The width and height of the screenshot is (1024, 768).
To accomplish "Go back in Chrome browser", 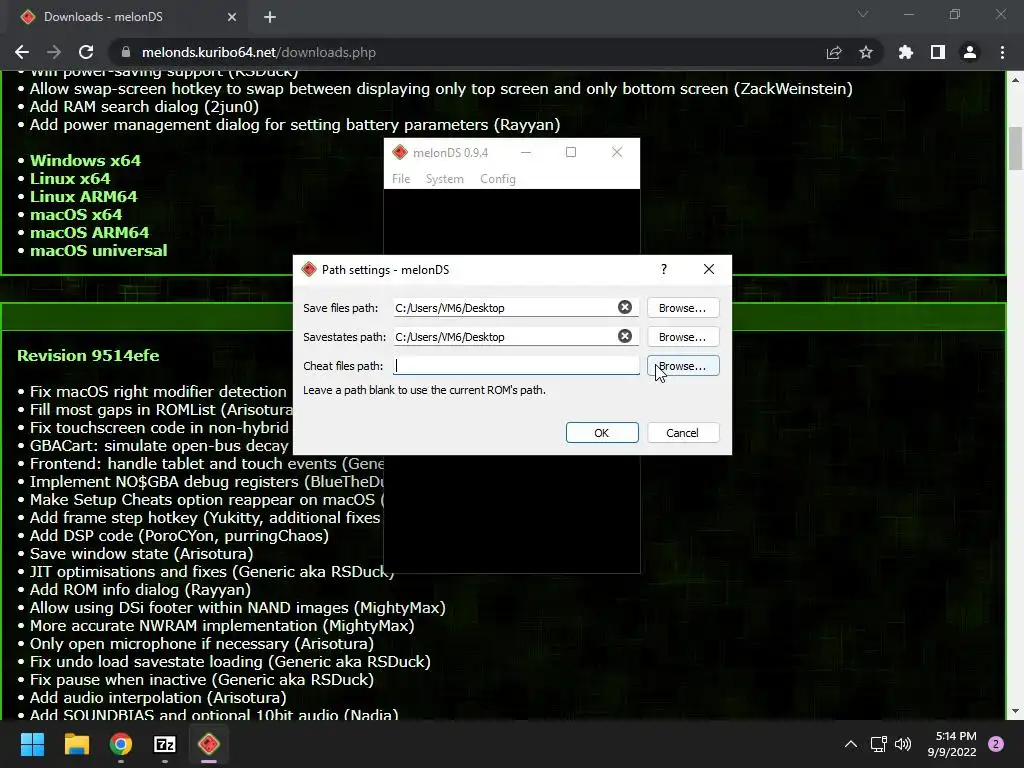I will 22,52.
